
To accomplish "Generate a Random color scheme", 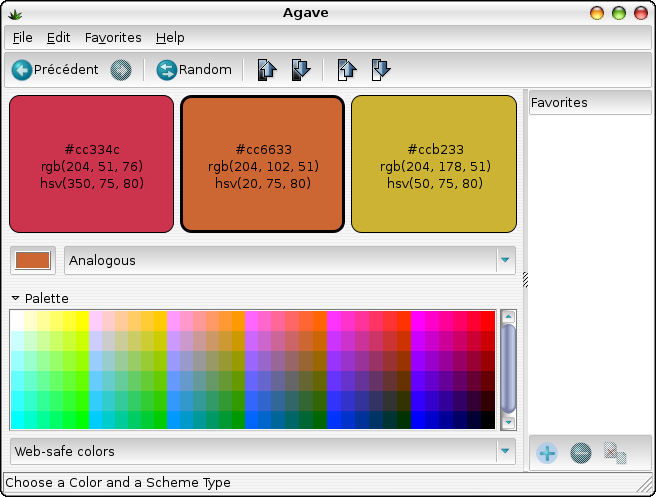I will (194, 70).
